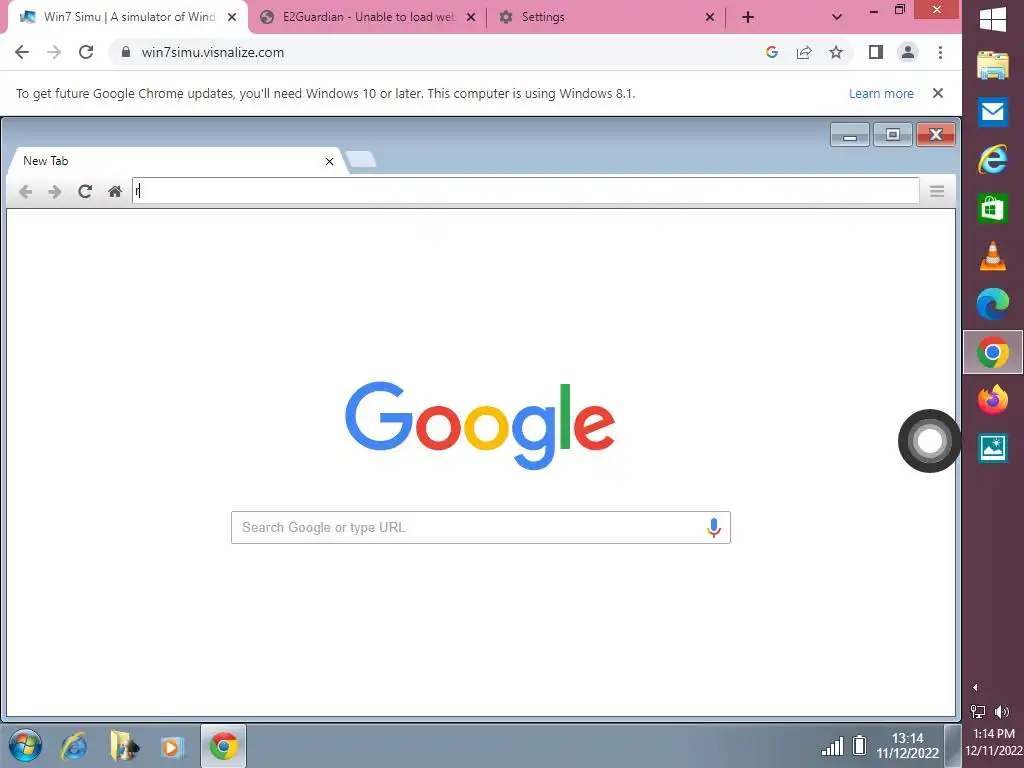Screen dimensions: 1024x768
Task: Click the Google icon in the address bar
Action: tap(772, 52)
